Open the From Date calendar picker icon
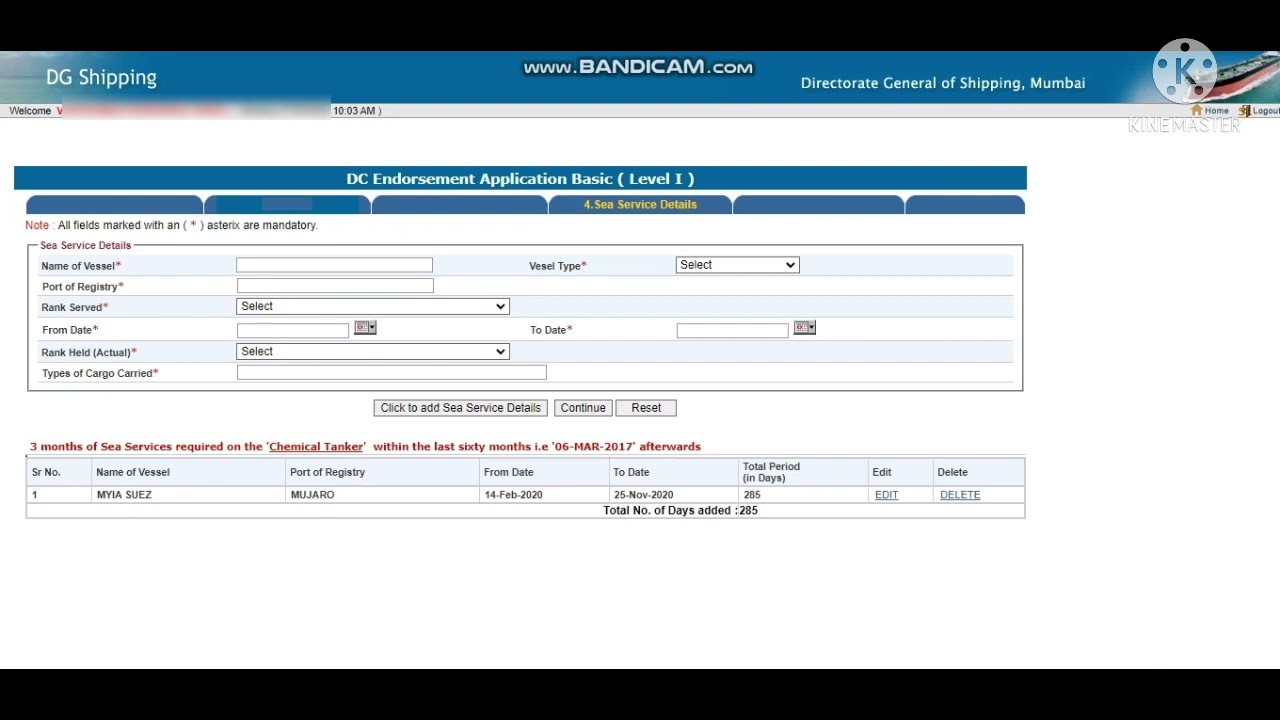This screenshot has height=720, width=1280. (x=365, y=328)
